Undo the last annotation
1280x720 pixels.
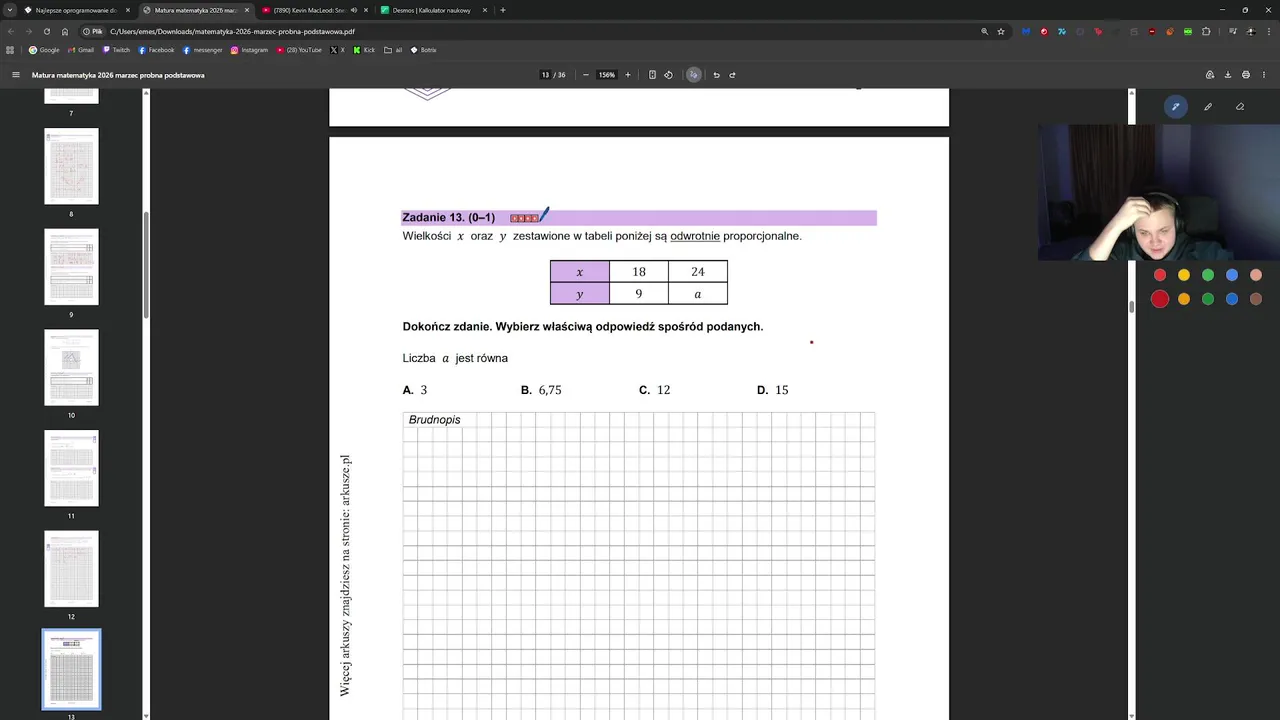716,75
